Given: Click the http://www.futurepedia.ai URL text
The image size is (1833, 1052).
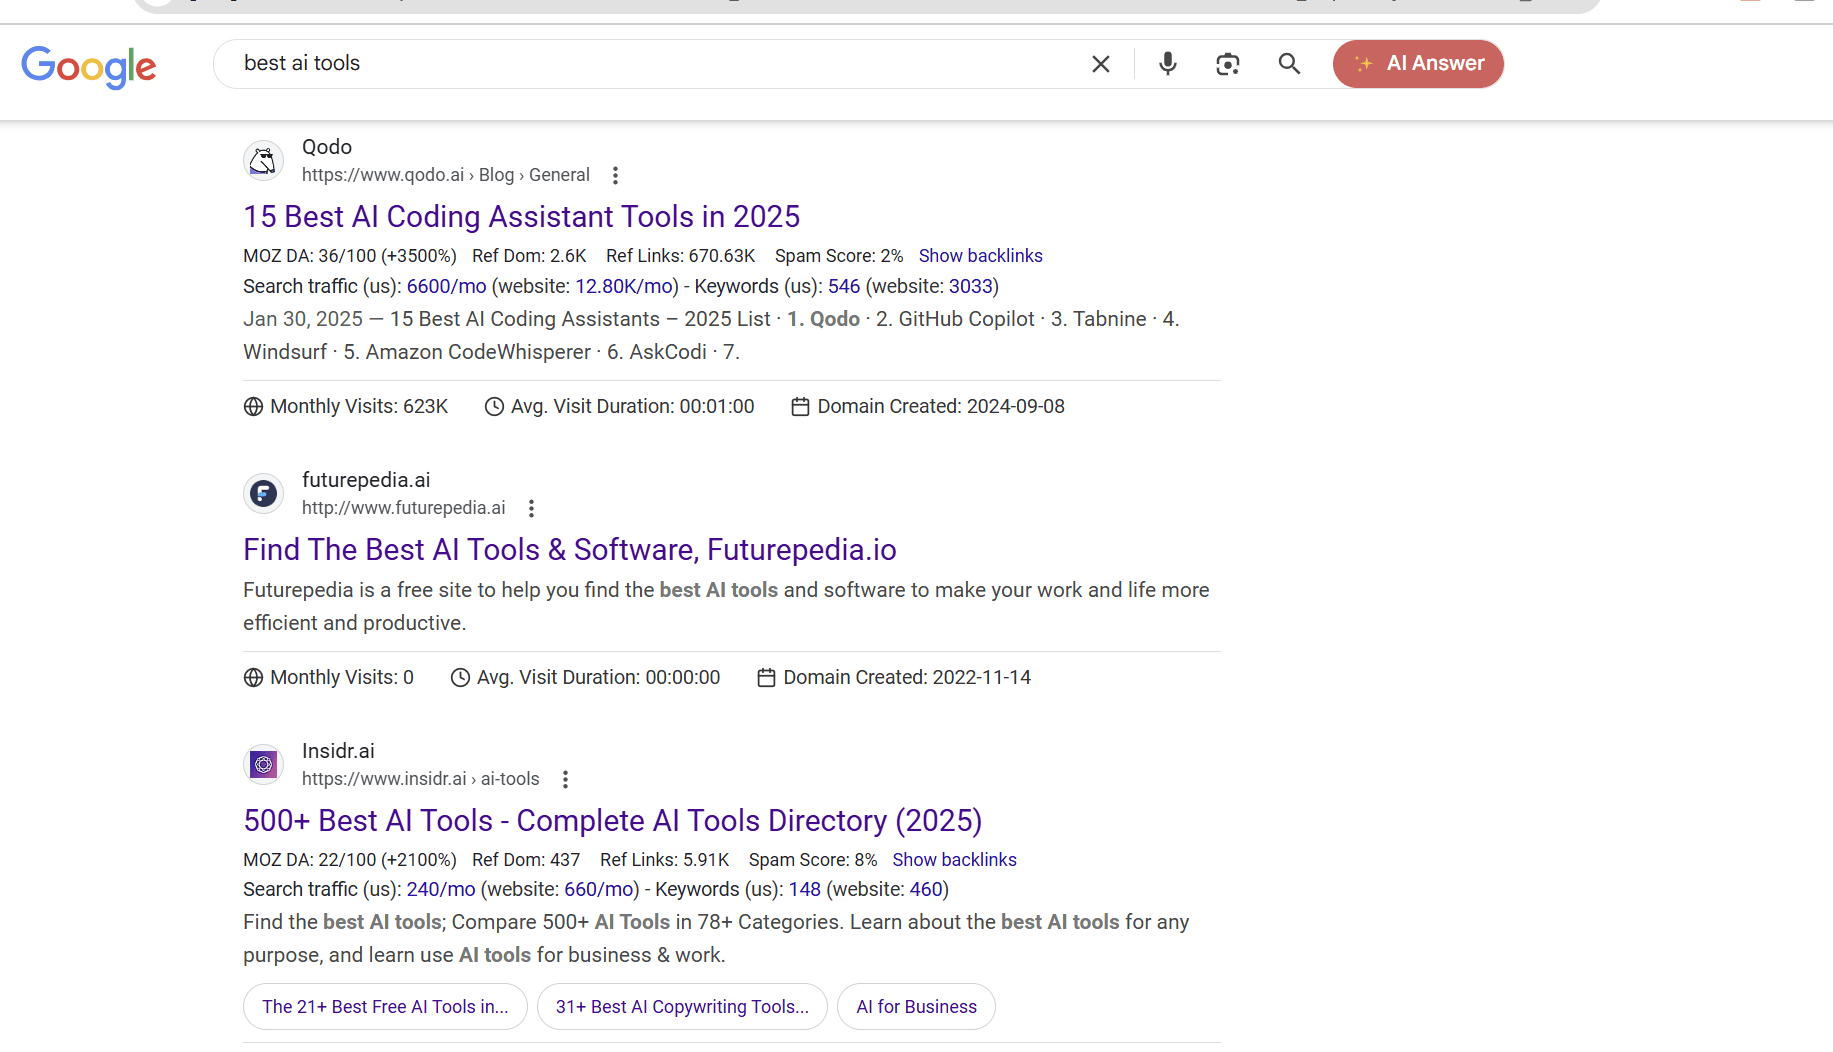Looking at the screenshot, I should pos(404,508).
